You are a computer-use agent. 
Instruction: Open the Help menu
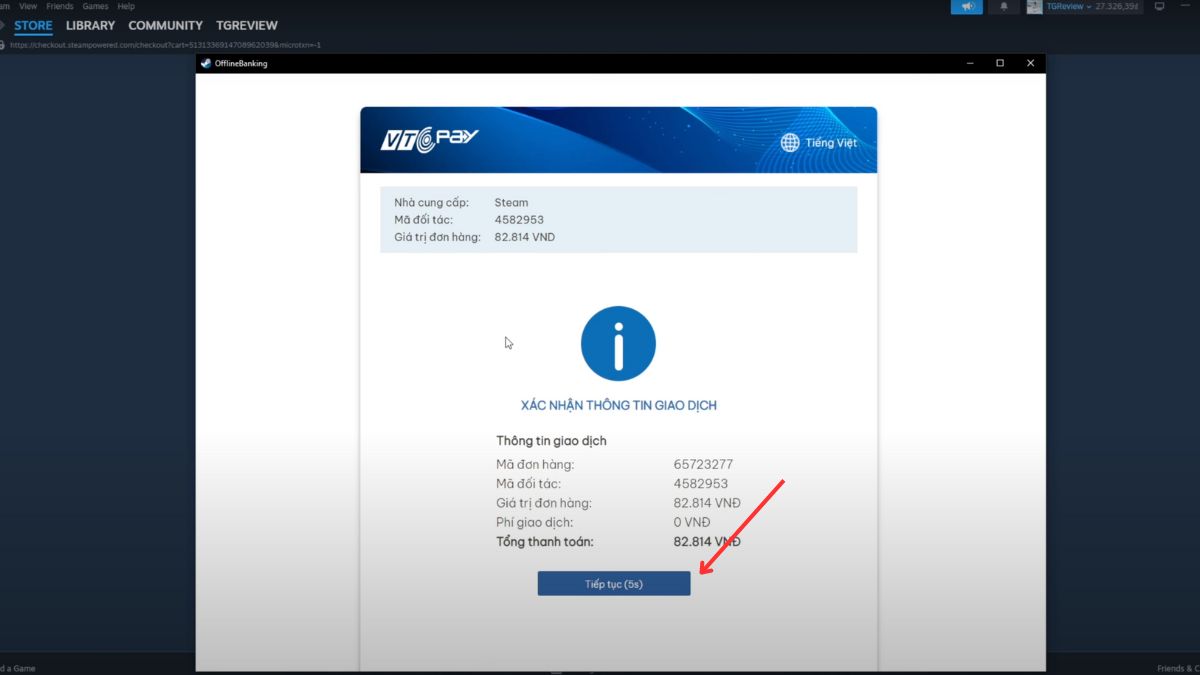pyautogui.click(x=126, y=6)
